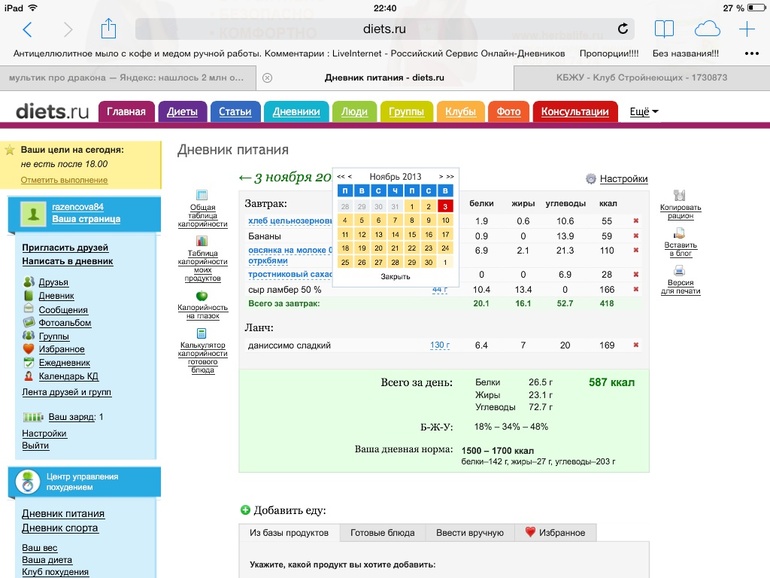The height and width of the screenshot is (578, 770).
Task: Open the Ваша страница link
Action: [x=86, y=219]
